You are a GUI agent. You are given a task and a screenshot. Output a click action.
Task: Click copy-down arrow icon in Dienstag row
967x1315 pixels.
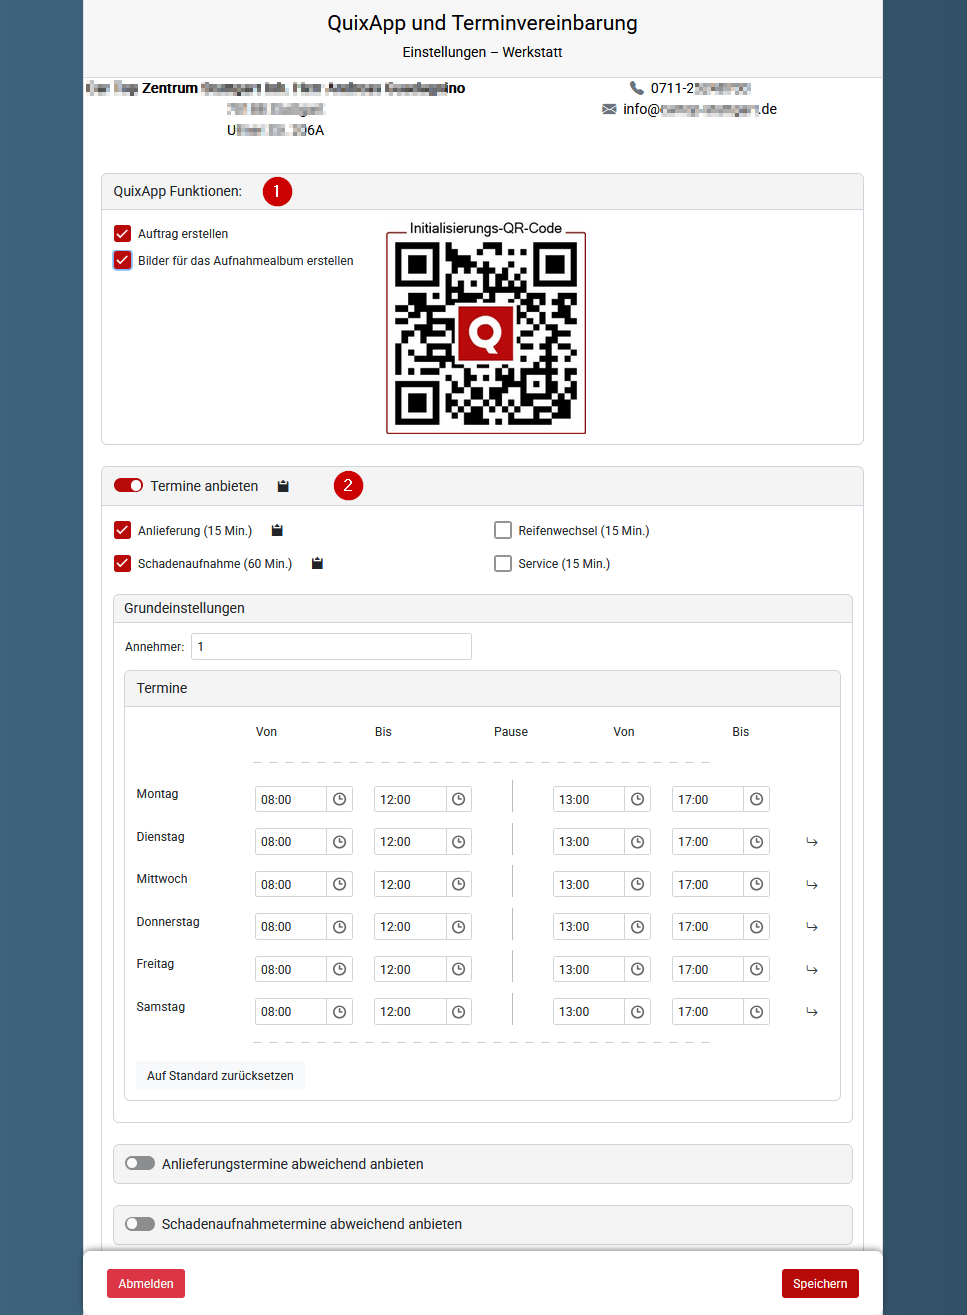[x=812, y=842]
